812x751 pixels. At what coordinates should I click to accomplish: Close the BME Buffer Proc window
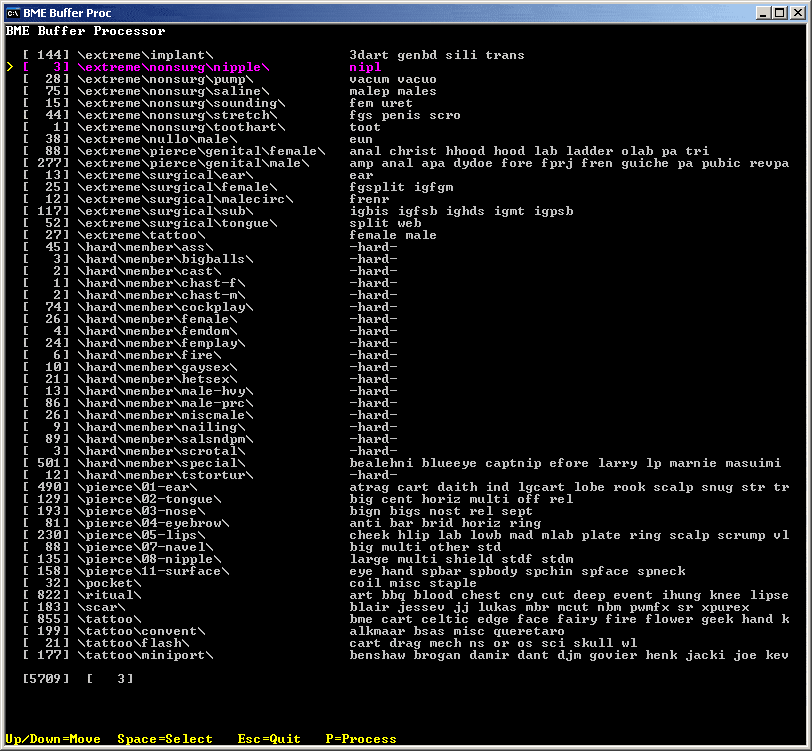(797, 13)
